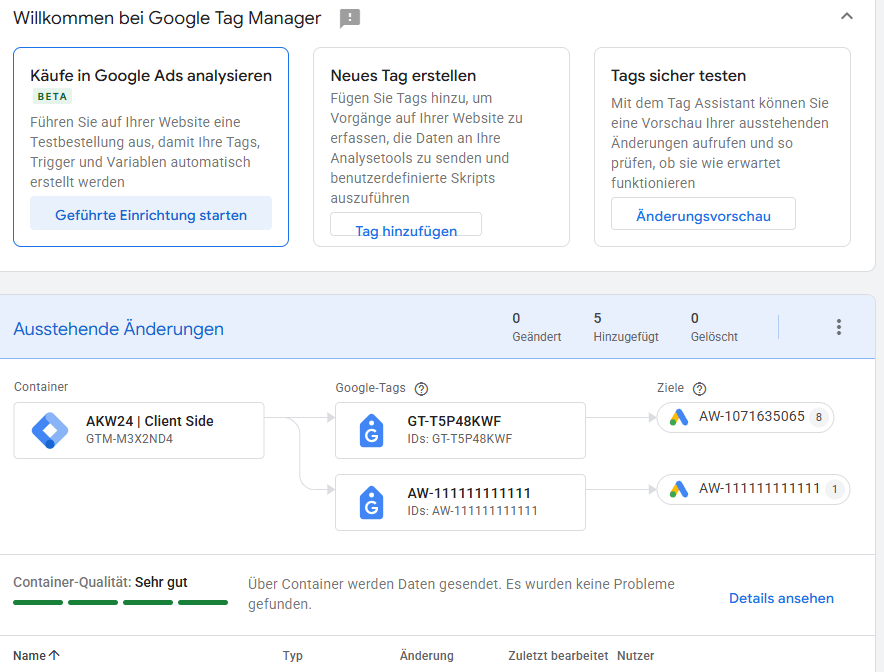Select the AKW24 | Client Side container card
Viewport: 884px width, 672px height.
139,430
